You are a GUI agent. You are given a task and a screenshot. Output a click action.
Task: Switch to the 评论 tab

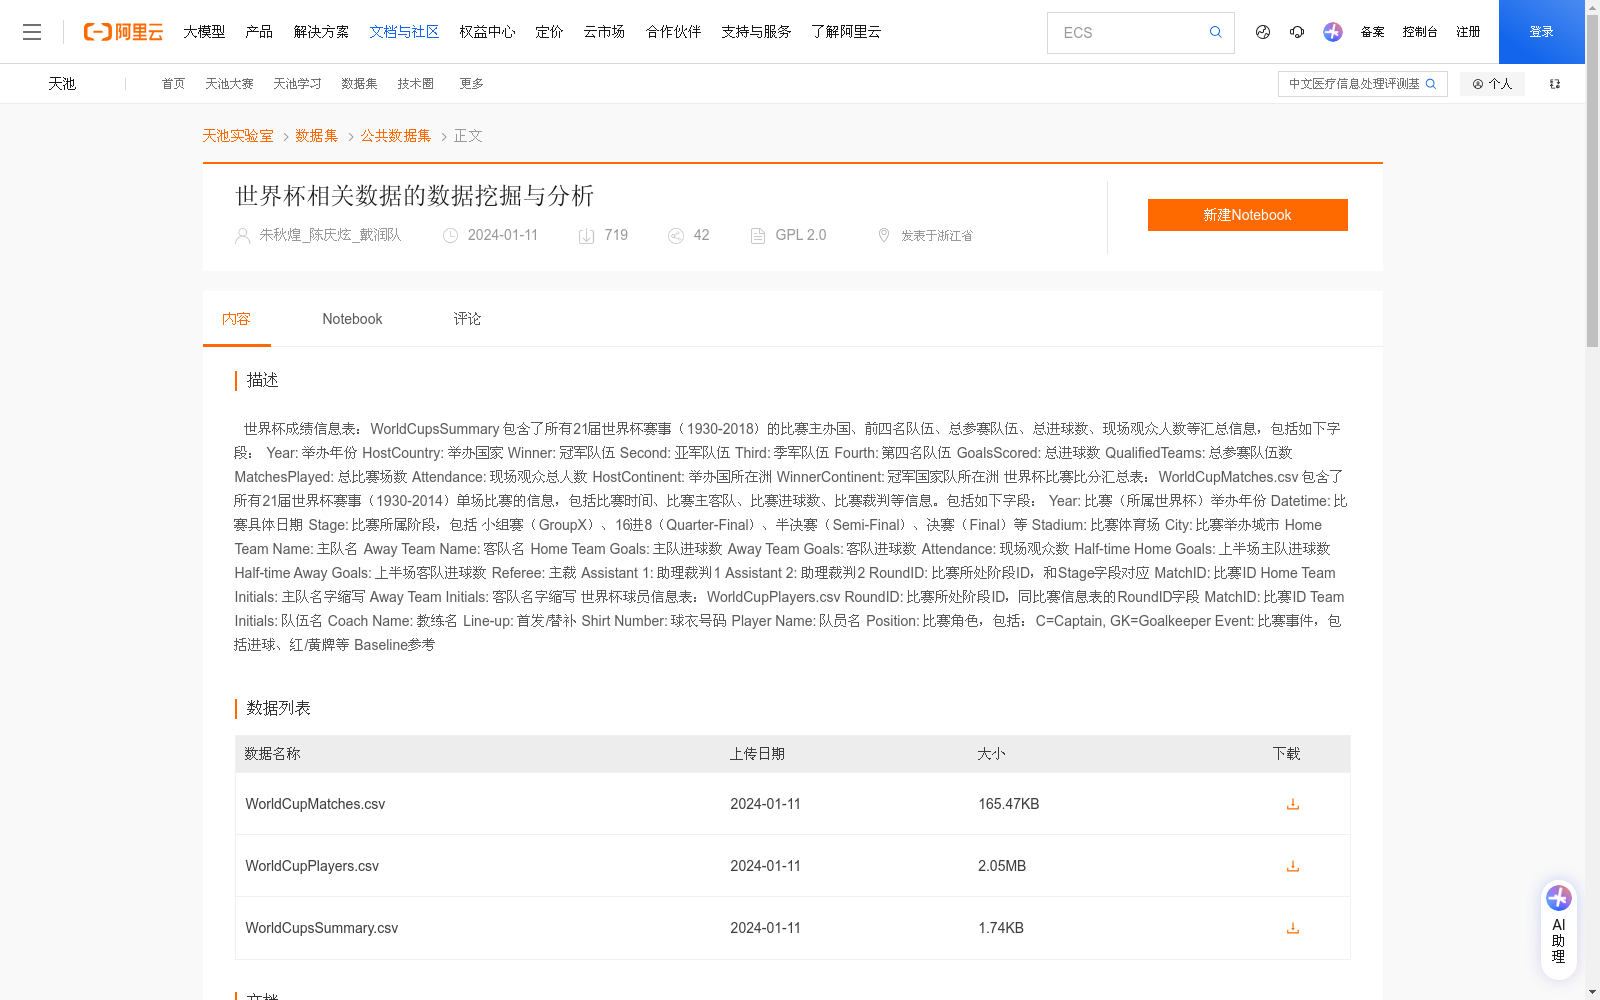pyautogui.click(x=467, y=319)
